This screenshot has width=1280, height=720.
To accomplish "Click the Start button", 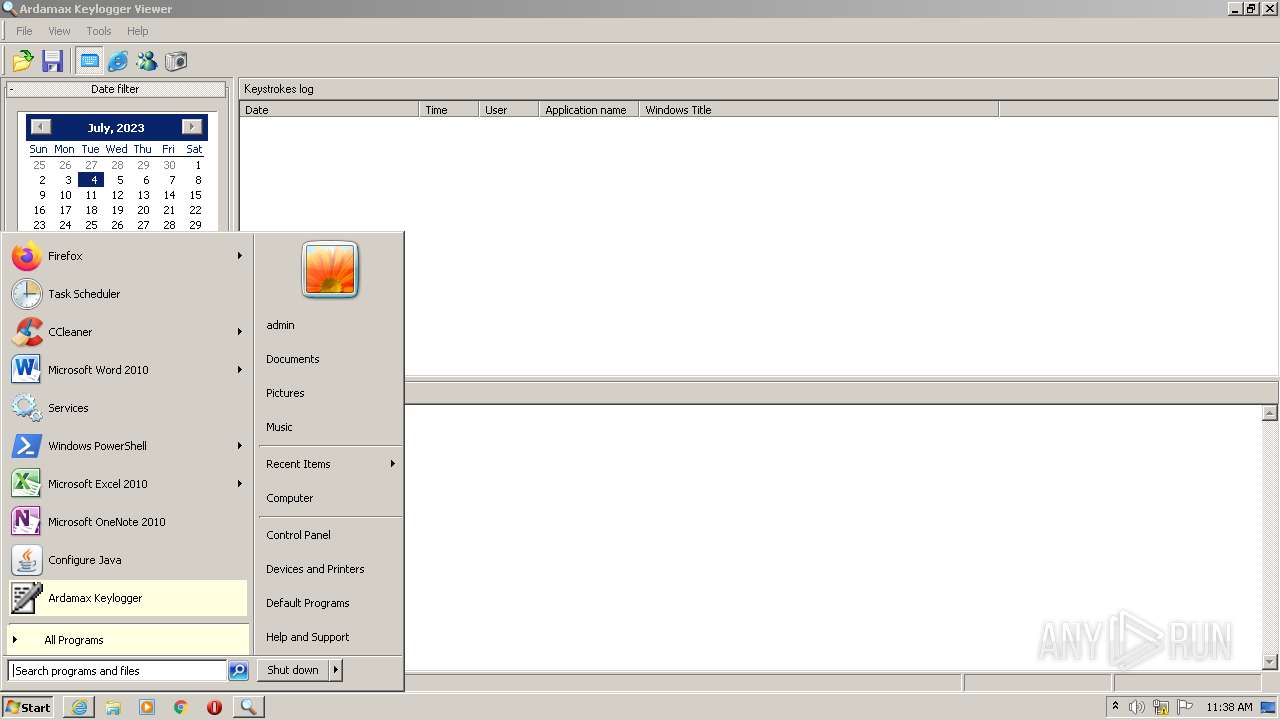I will 28,707.
